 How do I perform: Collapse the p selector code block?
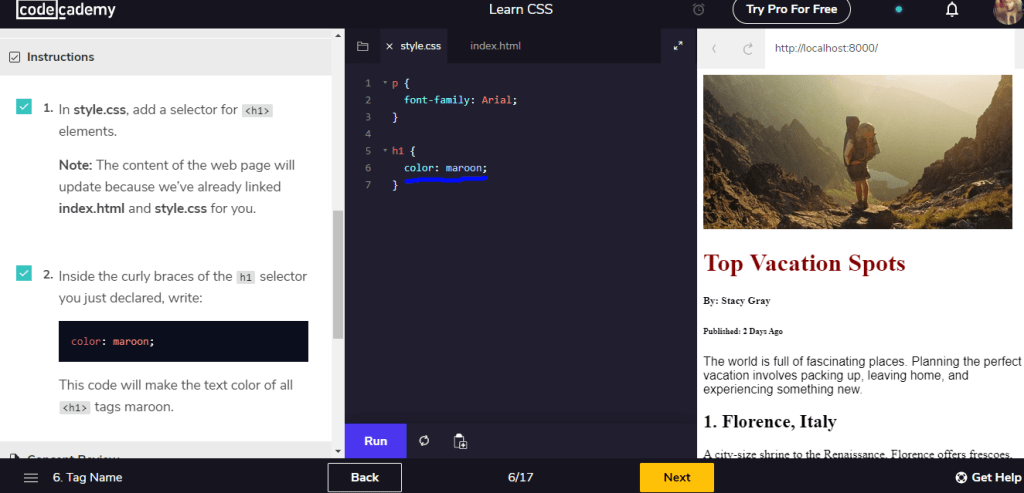point(384,83)
